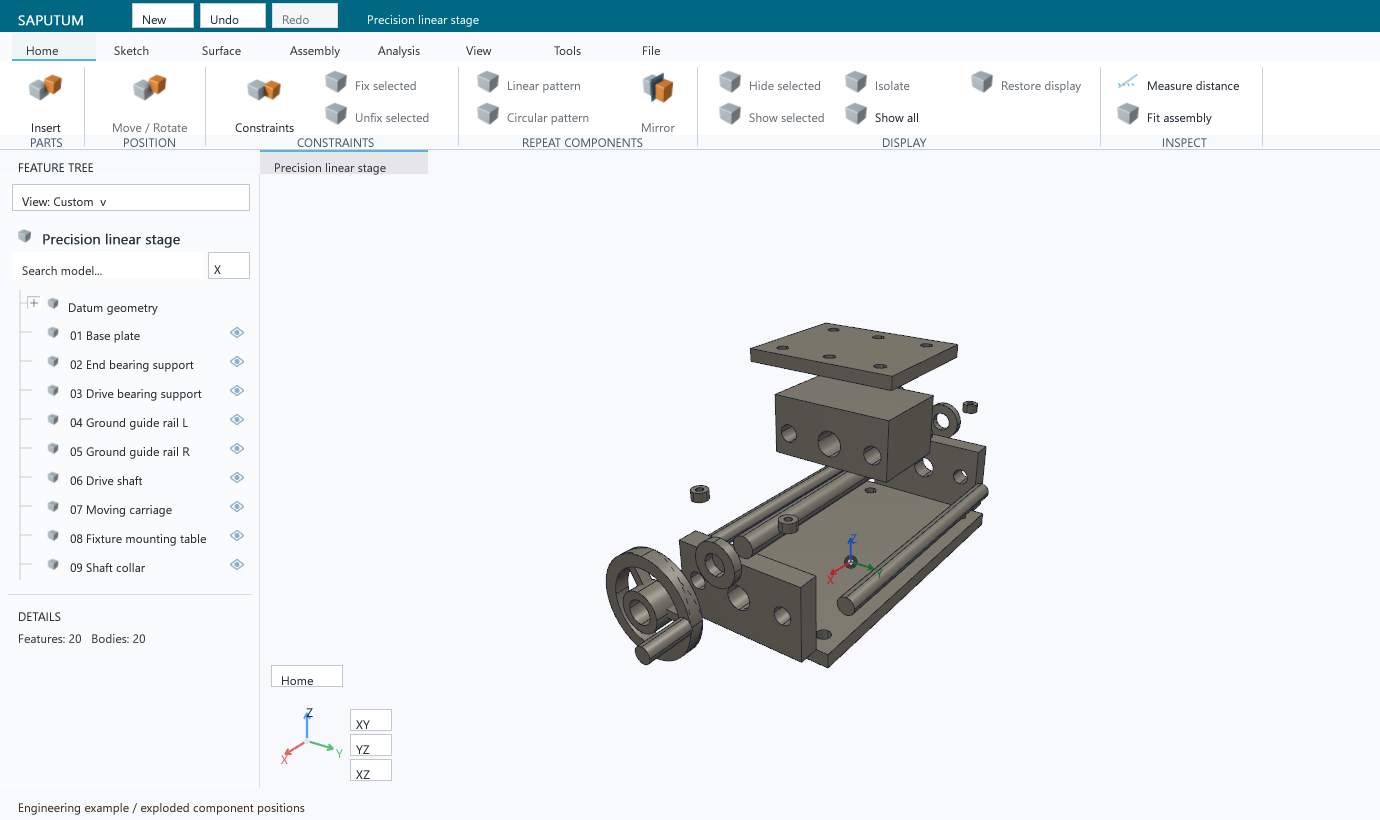
Task: Expand the Datum geometry node
Action: pyautogui.click(x=34, y=303)
